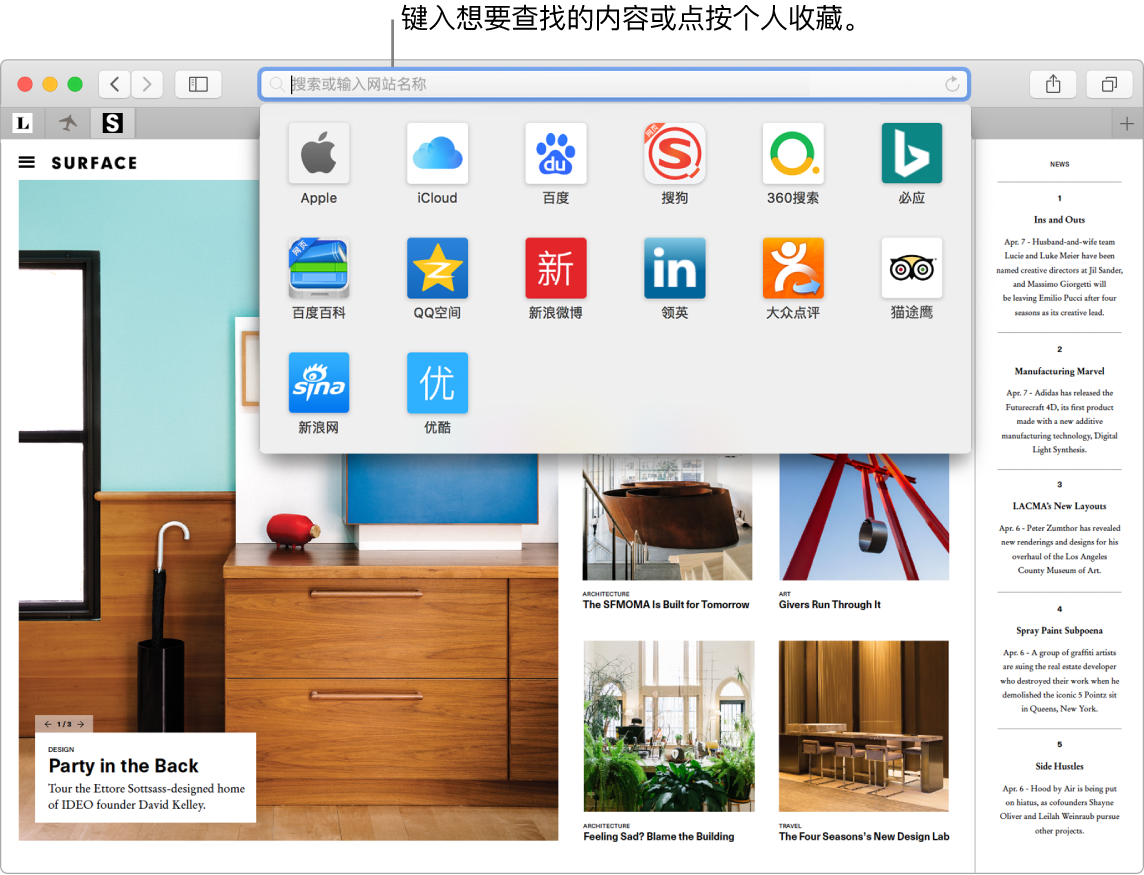
Task: Open Youku (优酷) favorite
Action: pyautogui.click(x=437, y=382)
